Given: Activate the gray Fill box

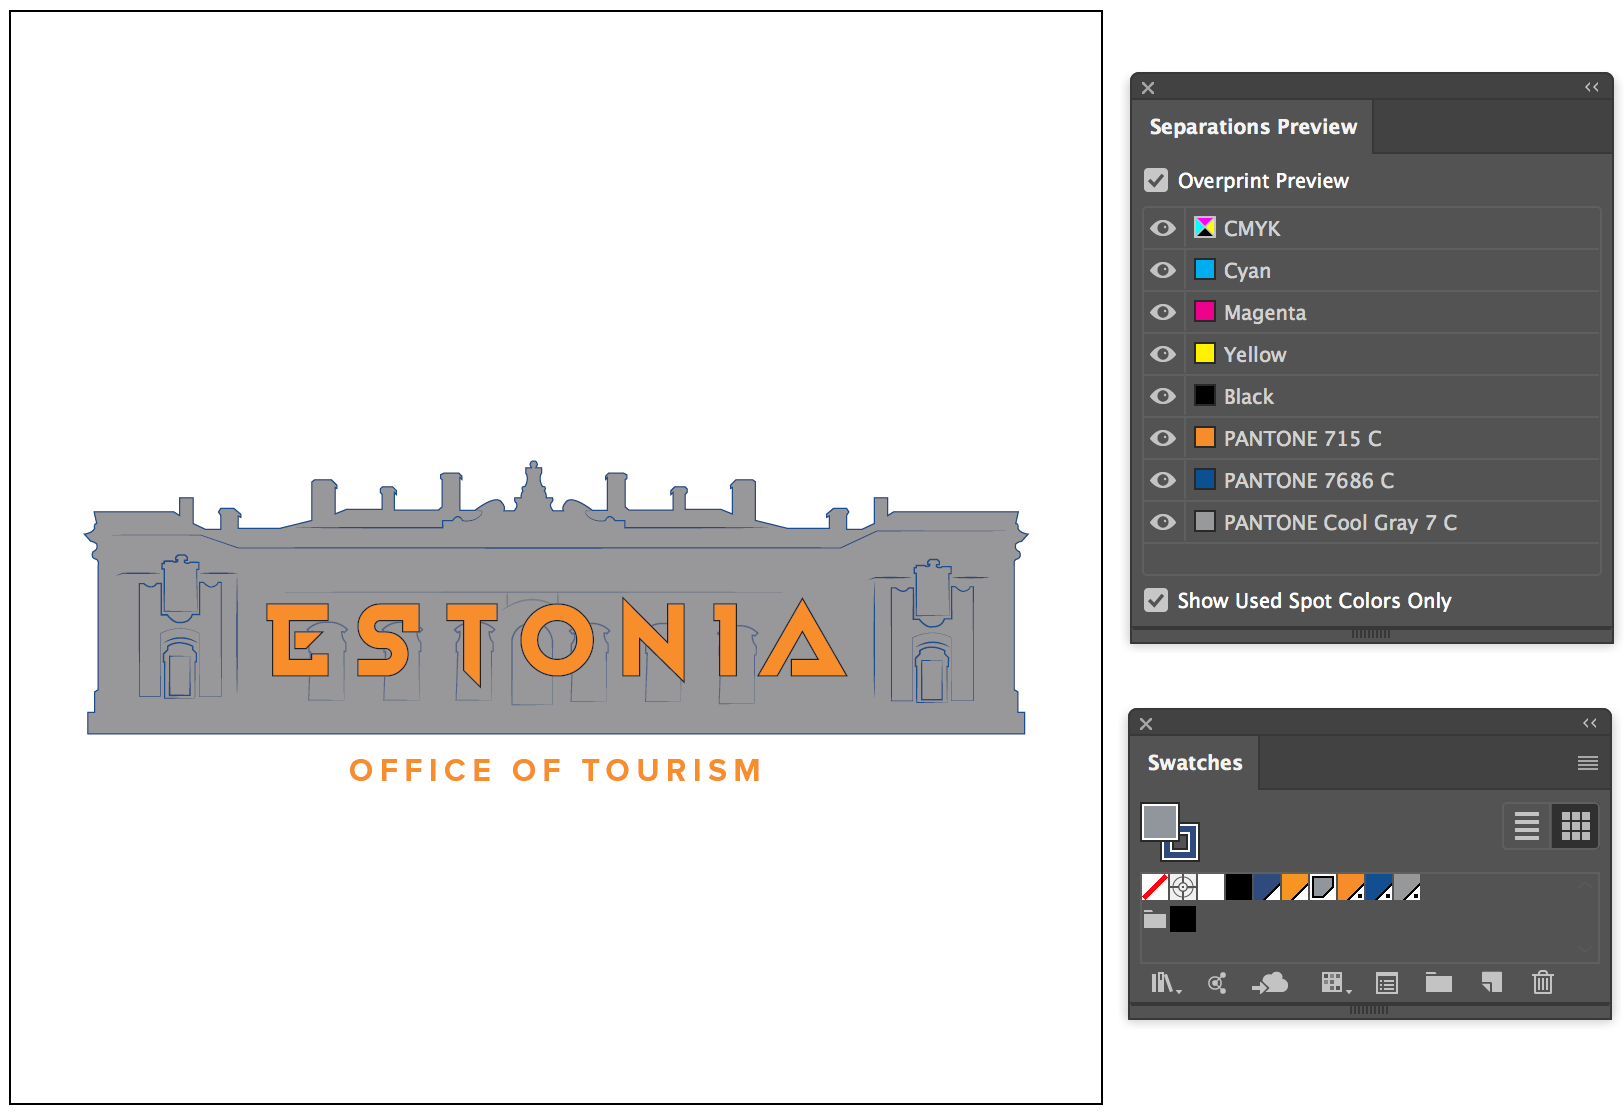Looking at the screenshot, I should click(1160, 822).
